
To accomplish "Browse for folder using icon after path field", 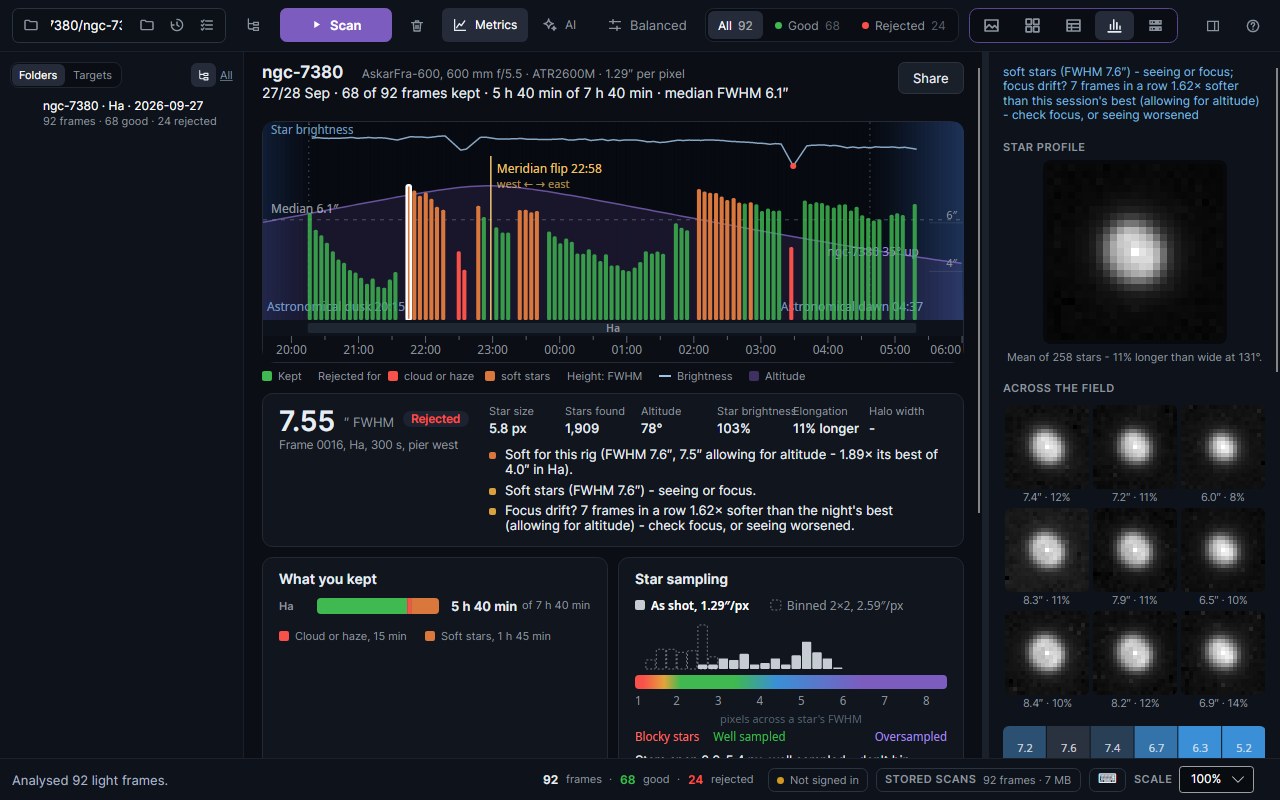I will point(147,25).
